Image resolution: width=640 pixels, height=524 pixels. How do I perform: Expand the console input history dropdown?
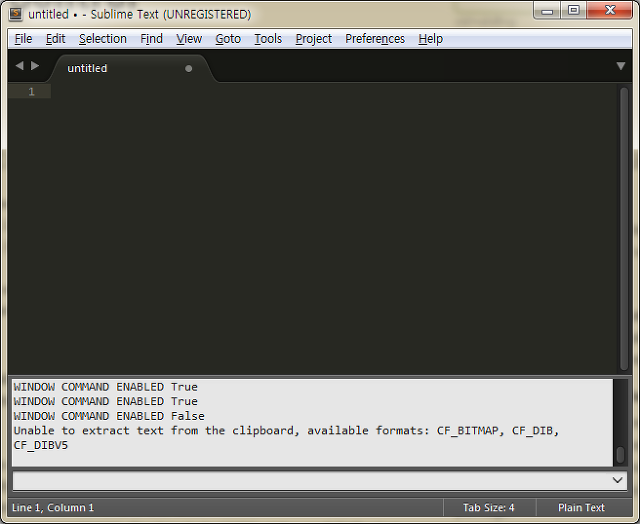tap(618, 480)
